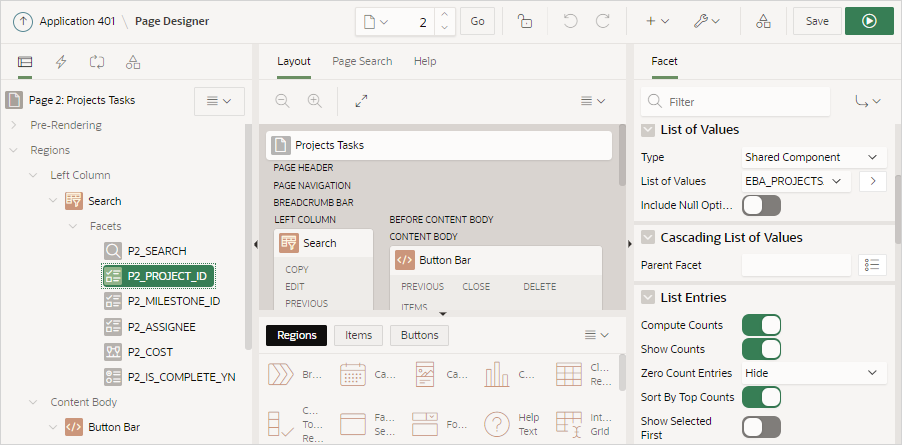The image size is (902, 445).
Task: Collapse the Cascading List of Values section
Action: pos(648,237)
